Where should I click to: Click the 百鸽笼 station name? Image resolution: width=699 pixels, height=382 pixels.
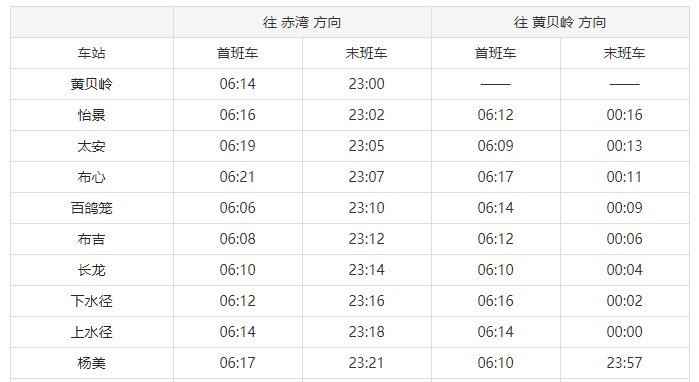click(92, 208)
